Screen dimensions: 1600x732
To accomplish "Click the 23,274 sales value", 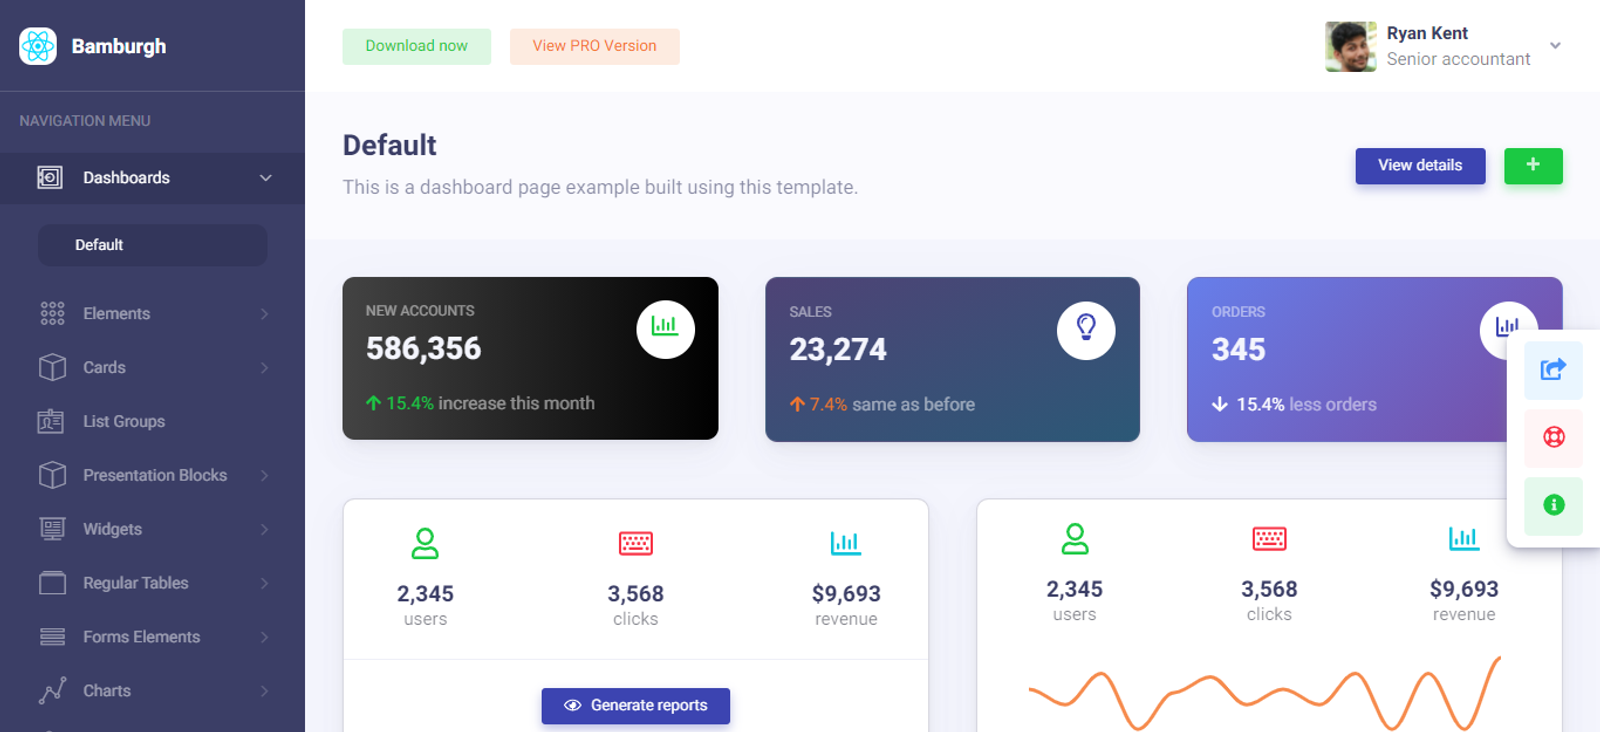I will click(838, 349).
